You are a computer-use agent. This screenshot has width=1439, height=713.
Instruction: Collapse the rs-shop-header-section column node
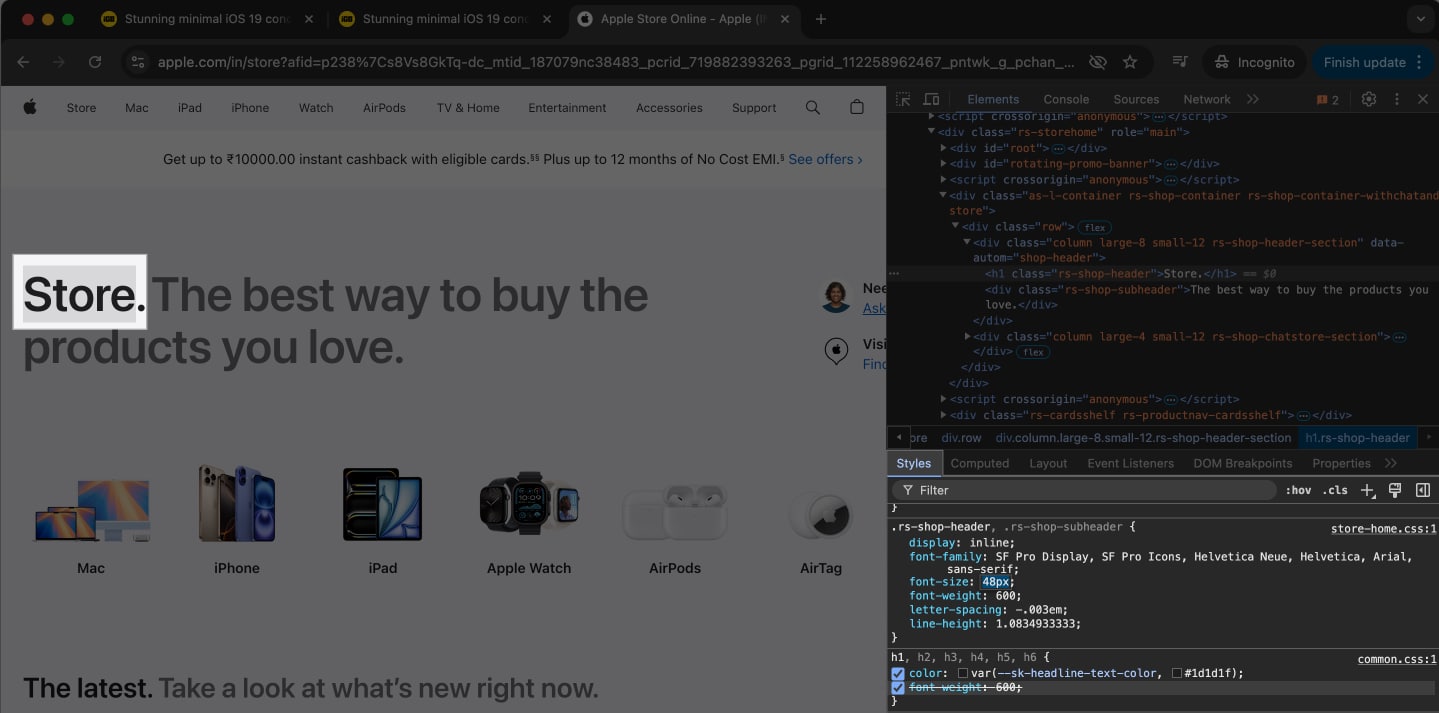967,243
